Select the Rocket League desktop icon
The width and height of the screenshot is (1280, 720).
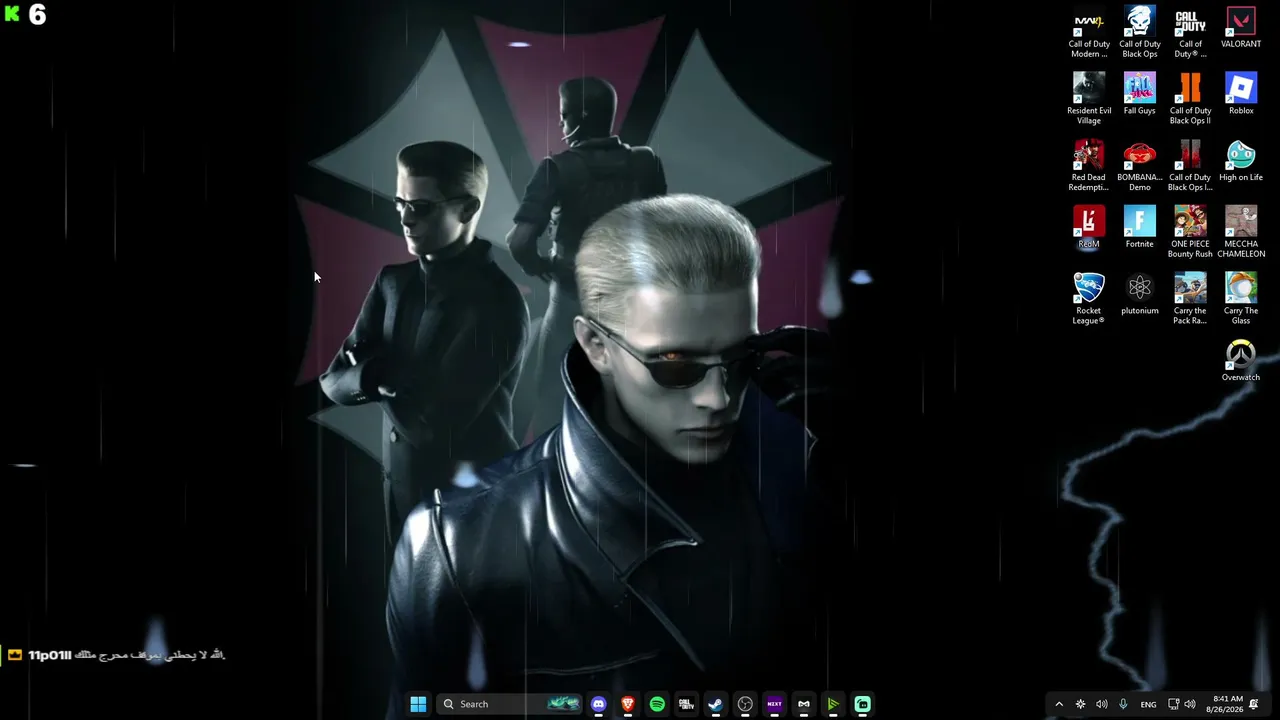1089,299
